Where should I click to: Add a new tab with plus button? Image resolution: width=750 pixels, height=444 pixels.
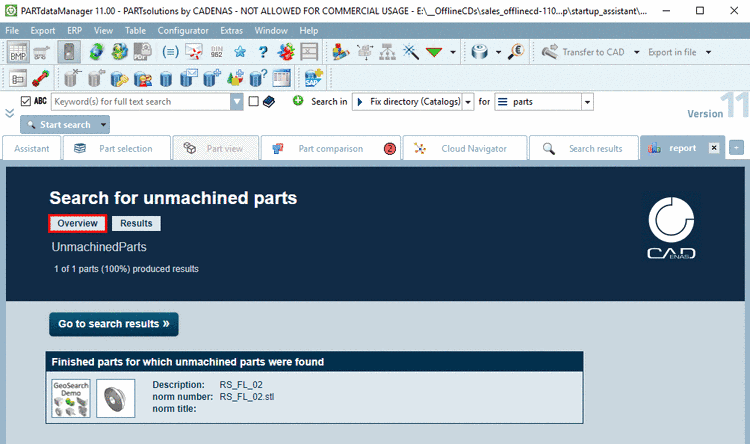[x=736, y=148]
